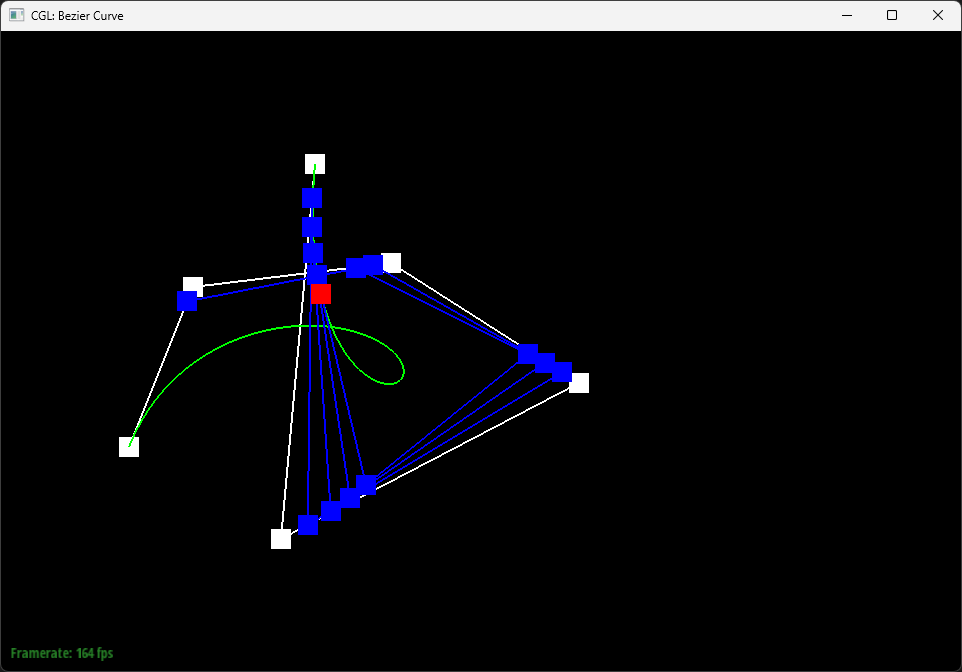Click the CGL: Bezier Curve window title
This screenshot has width=962, height=672.
tap(77, 15)
